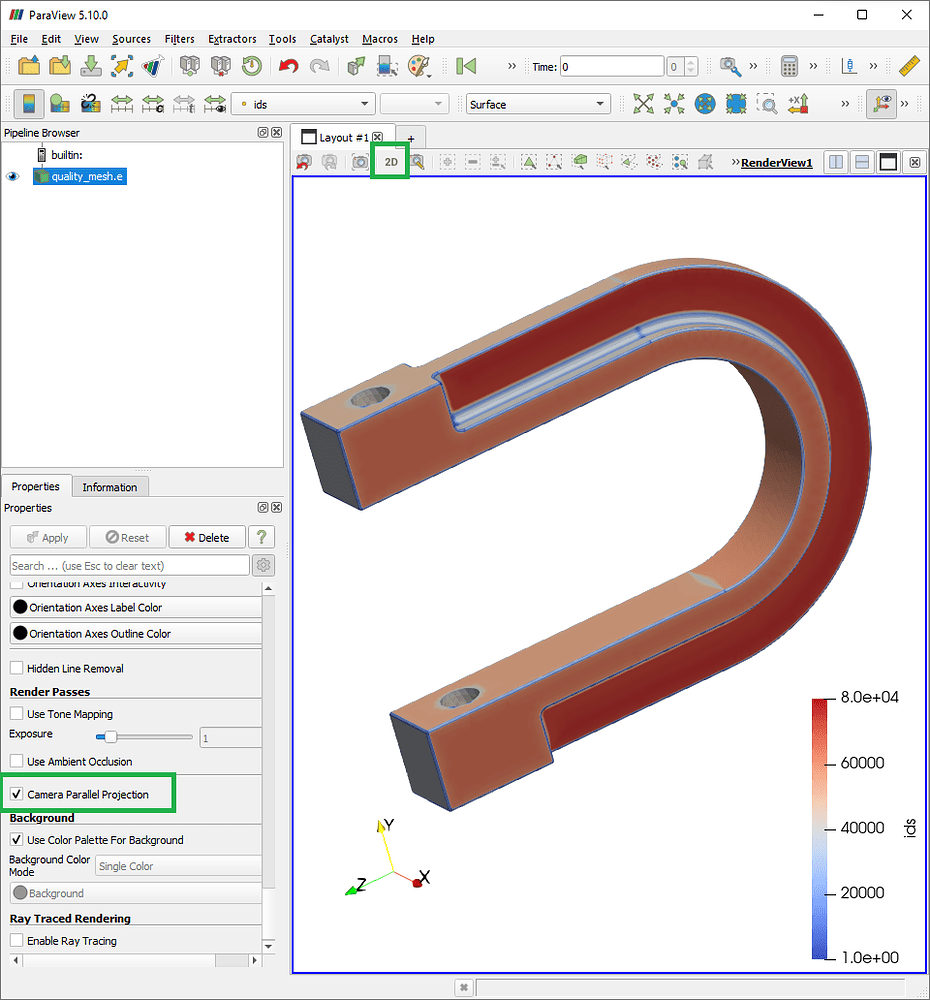Expand hidden toolbar items after first-frame button
Image resolution: width=930 pixels, height=1000 pixels.
click(512, 66)
